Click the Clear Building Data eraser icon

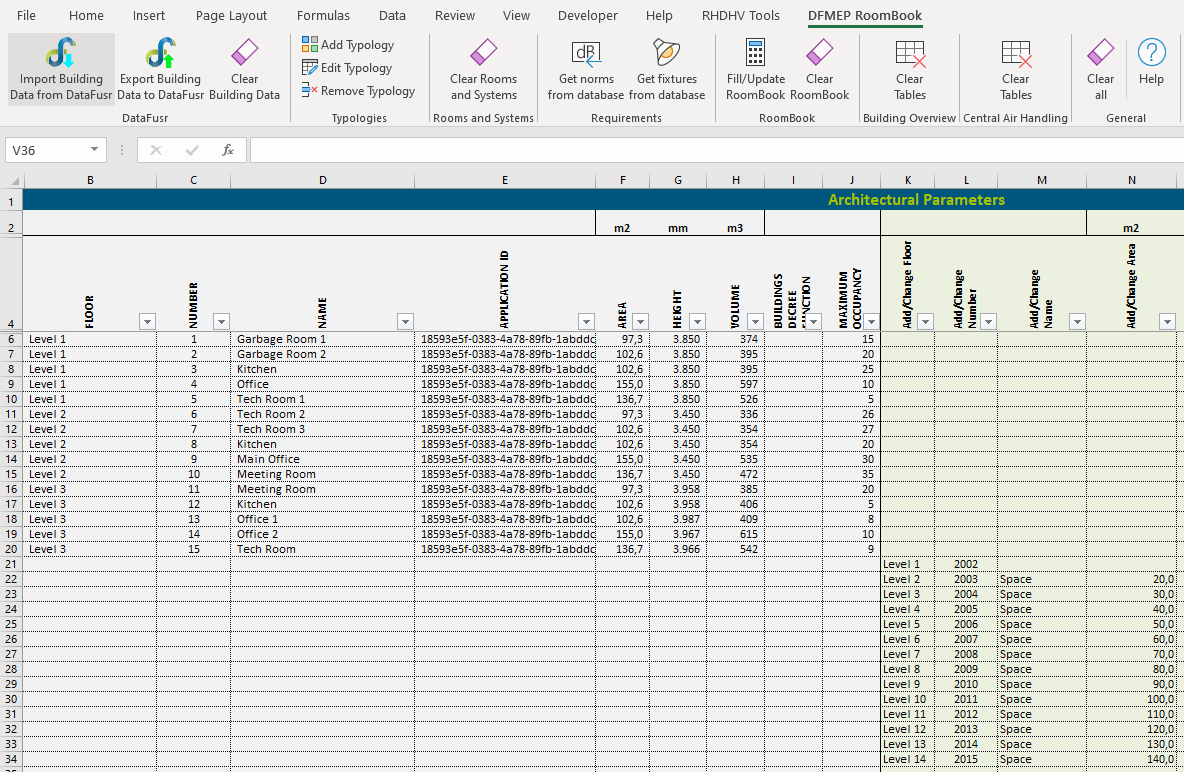coord(244,54)
